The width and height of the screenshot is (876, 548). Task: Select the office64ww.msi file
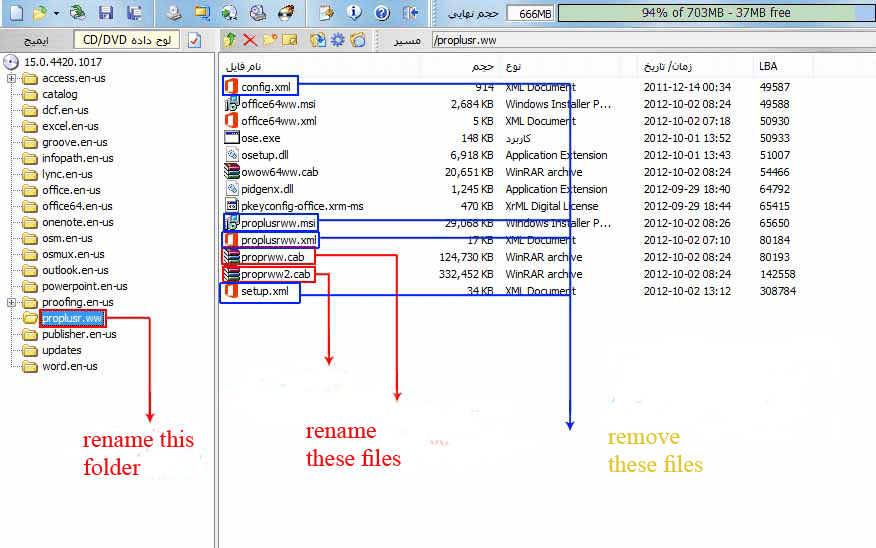point(278,104)
